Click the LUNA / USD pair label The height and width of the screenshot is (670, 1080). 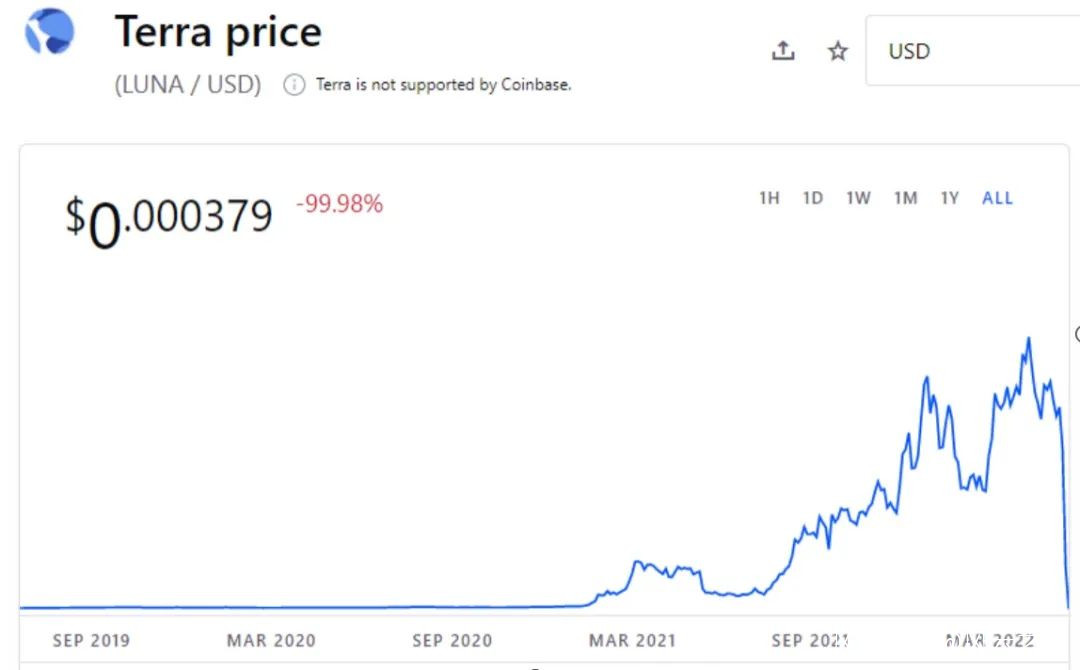(x=188, y=85)
